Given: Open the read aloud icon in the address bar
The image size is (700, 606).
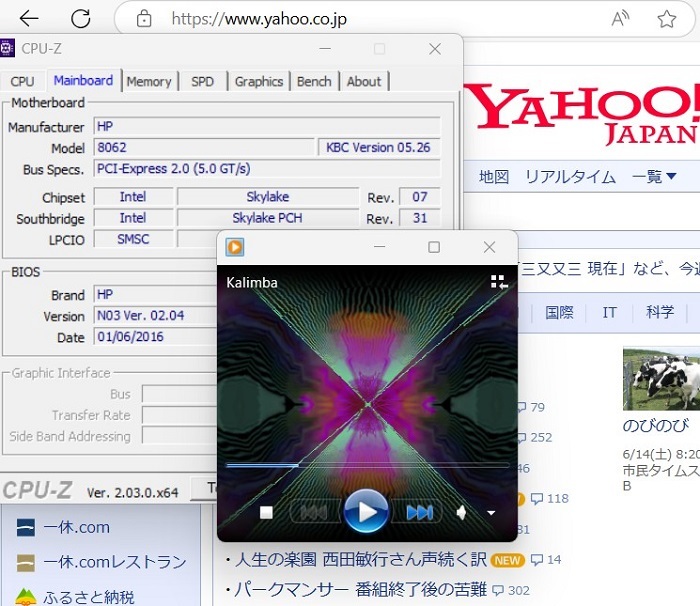Looking at the screenshot, I should point(620,19).
